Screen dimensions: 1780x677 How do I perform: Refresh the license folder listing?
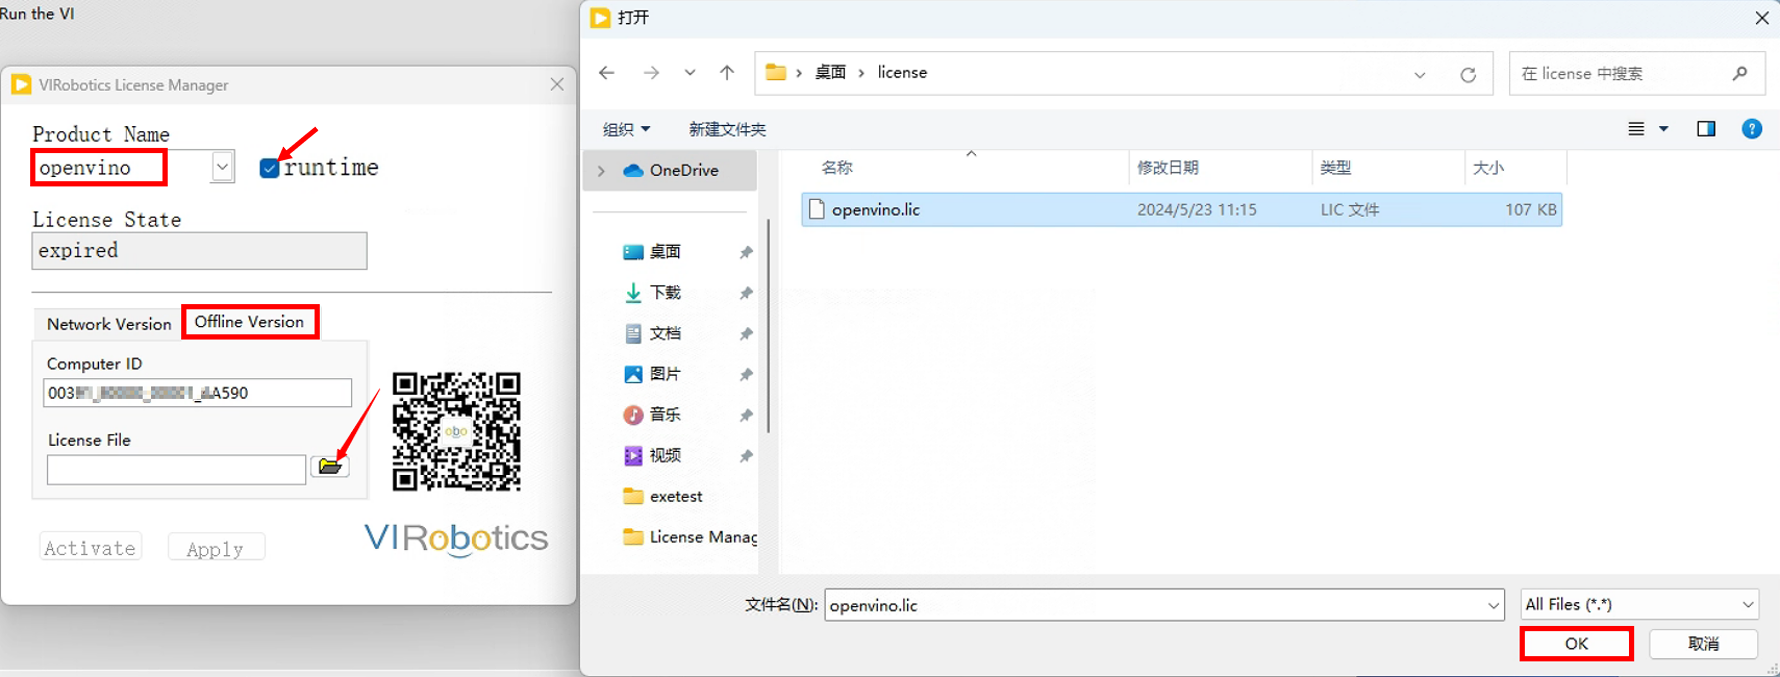click(1468, 74)
